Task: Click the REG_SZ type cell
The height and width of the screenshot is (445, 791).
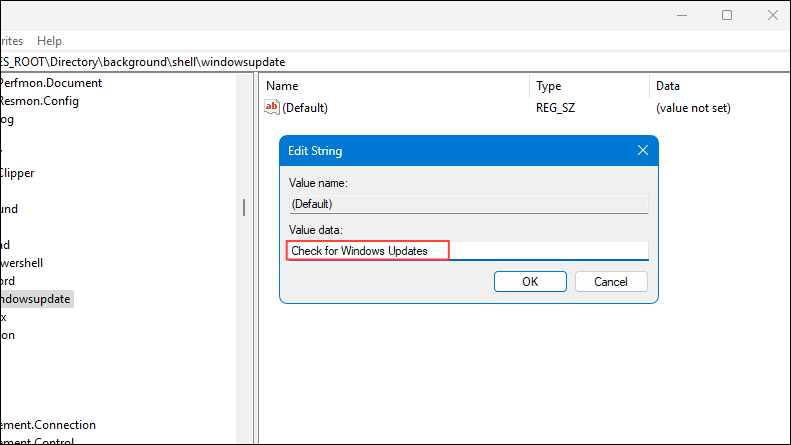Action: (x=555, y=108)
